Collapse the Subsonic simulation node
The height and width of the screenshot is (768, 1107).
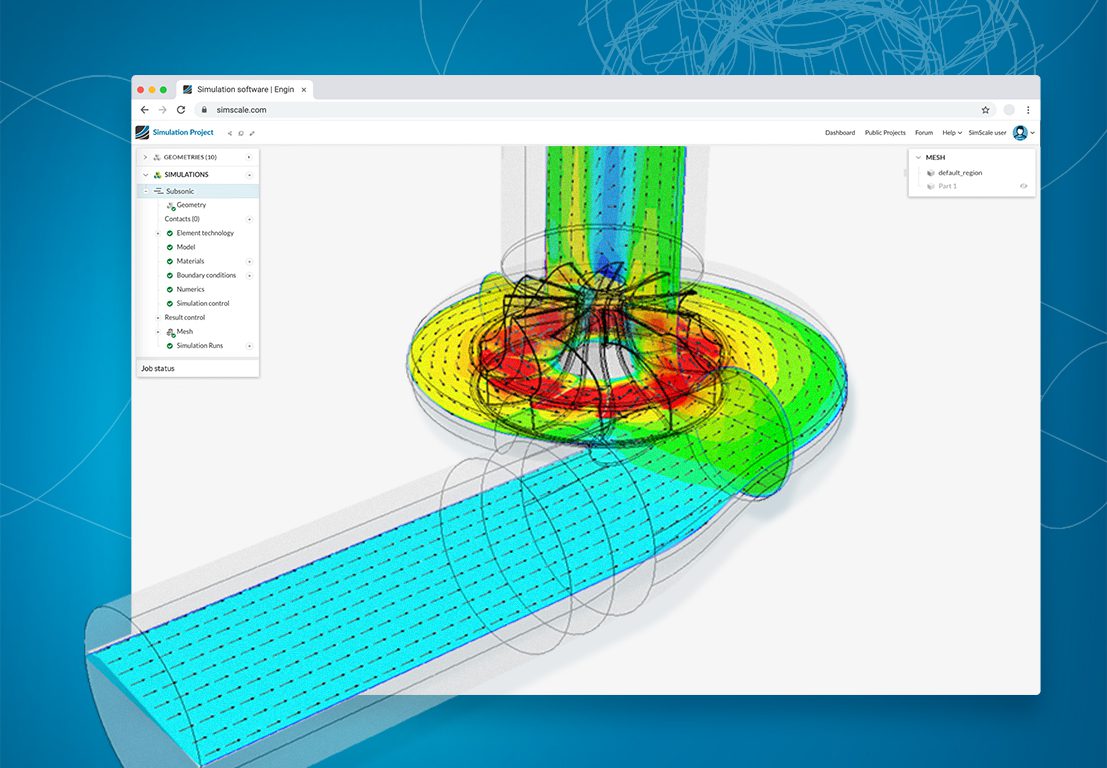(146, 191)
